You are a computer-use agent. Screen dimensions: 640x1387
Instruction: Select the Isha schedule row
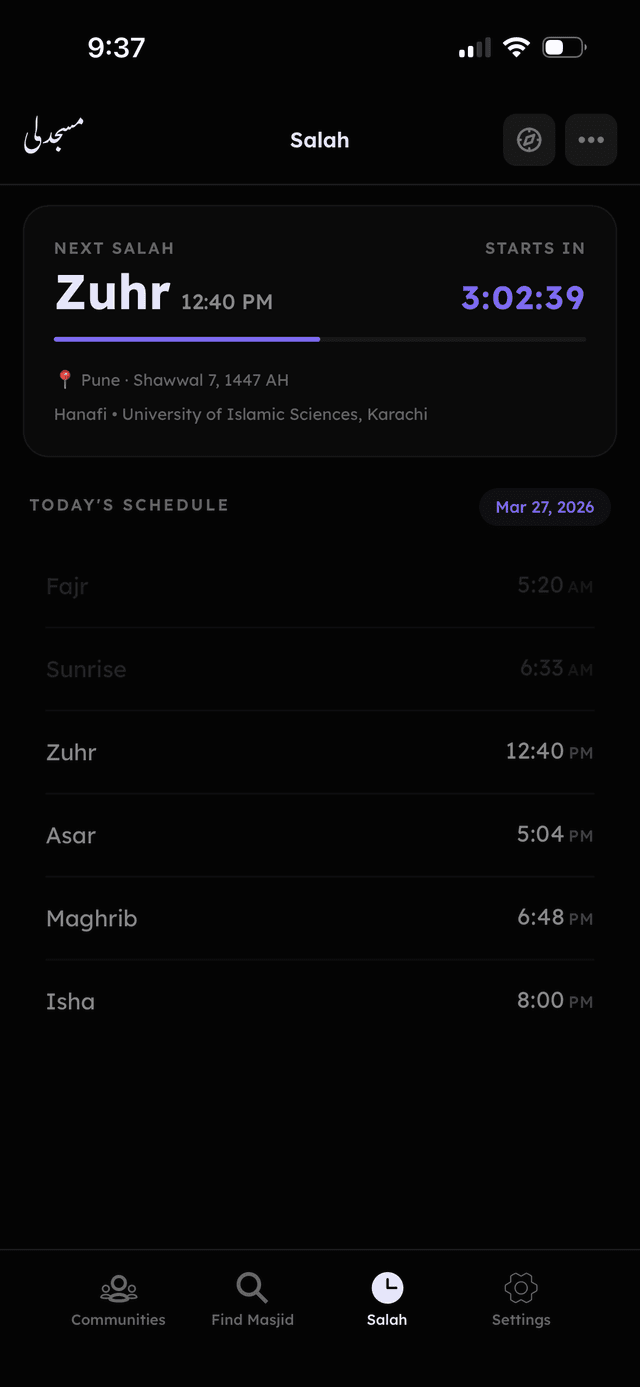320,1001
